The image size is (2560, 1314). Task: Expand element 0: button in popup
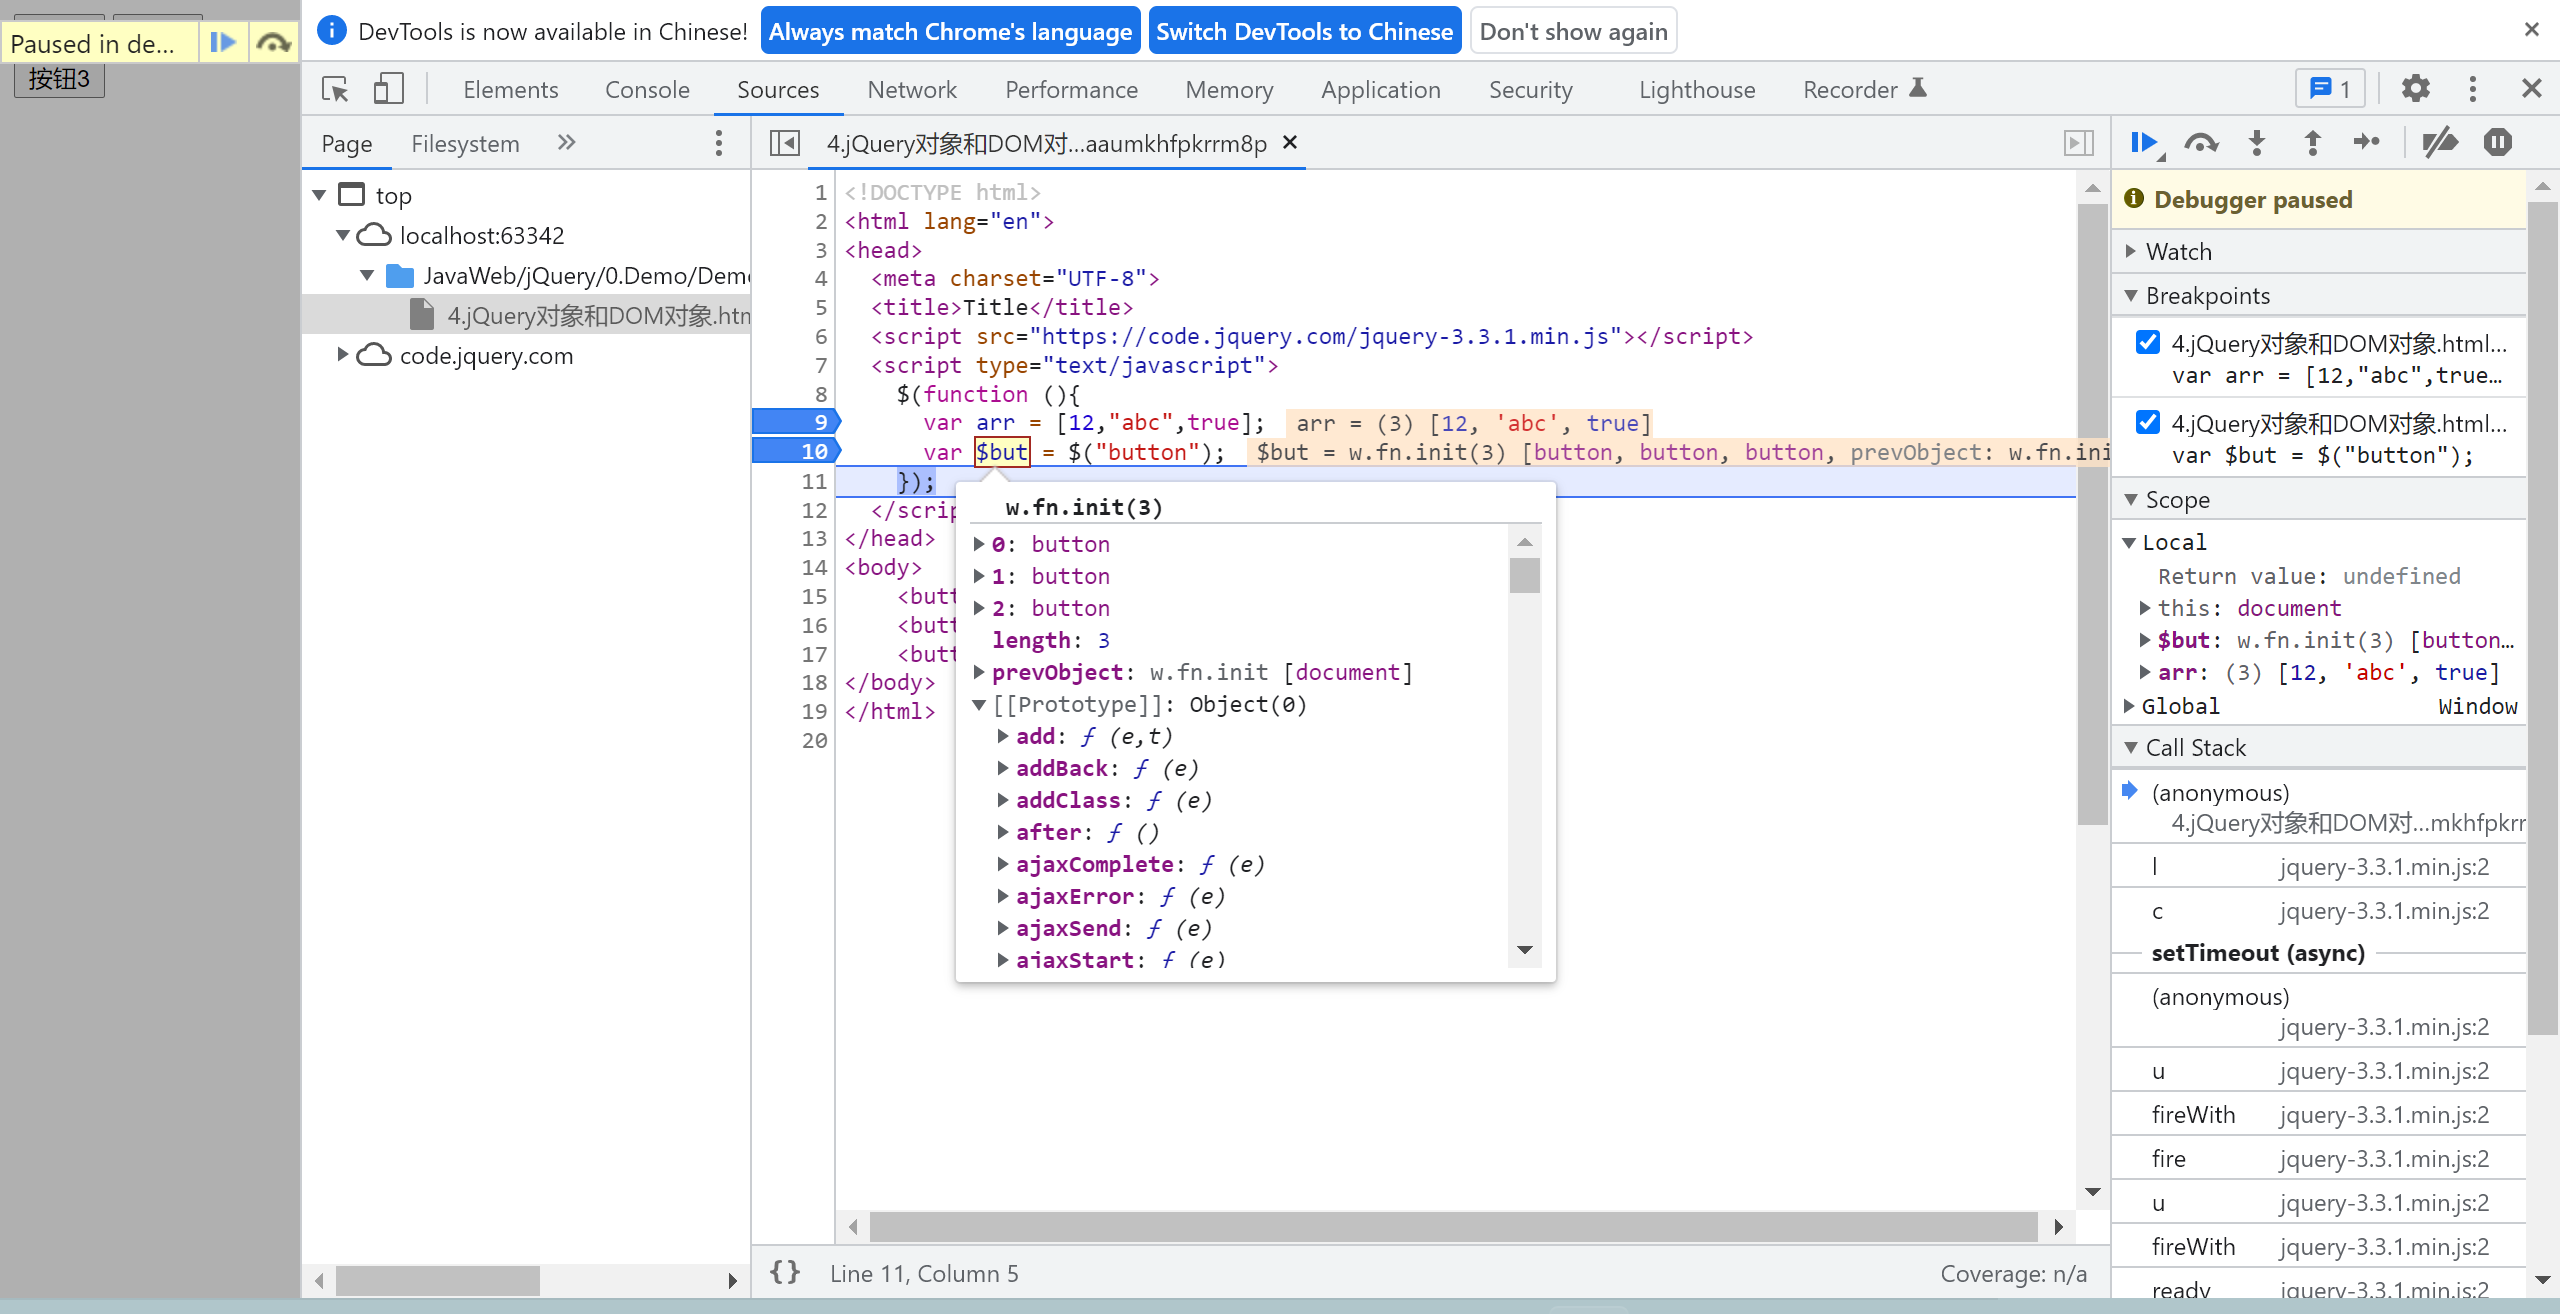(x=979, y=544)
